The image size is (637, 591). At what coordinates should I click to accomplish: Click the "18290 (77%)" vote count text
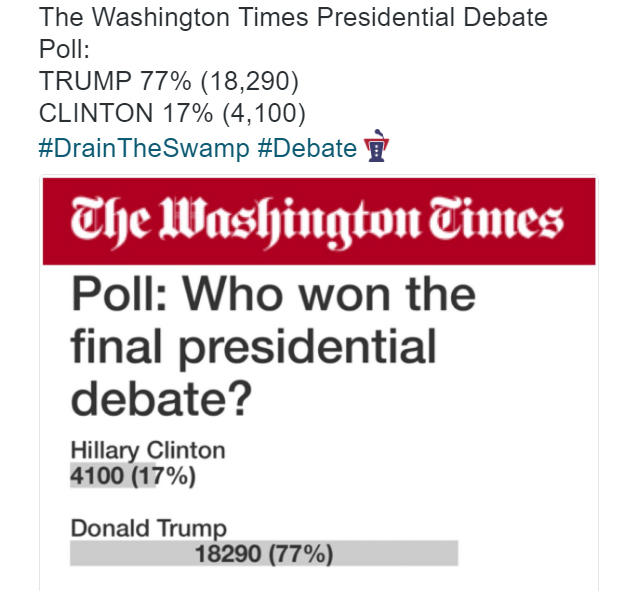(263, 553)
